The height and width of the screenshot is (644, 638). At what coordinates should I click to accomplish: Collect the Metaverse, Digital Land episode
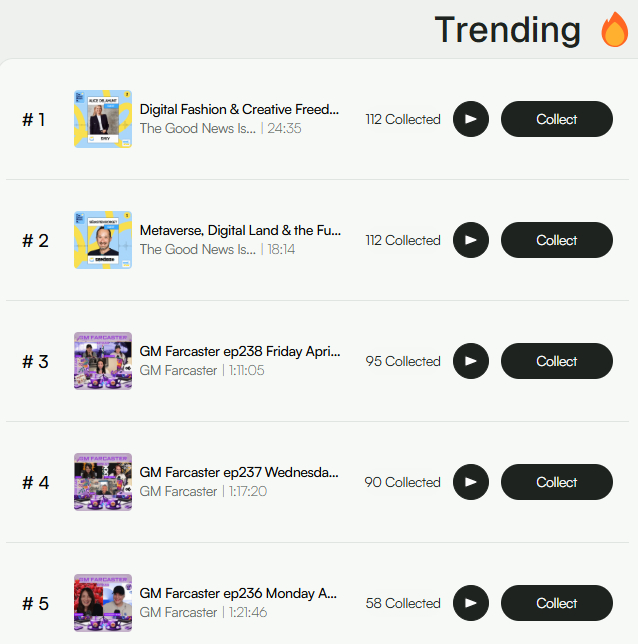pos(556,240)
